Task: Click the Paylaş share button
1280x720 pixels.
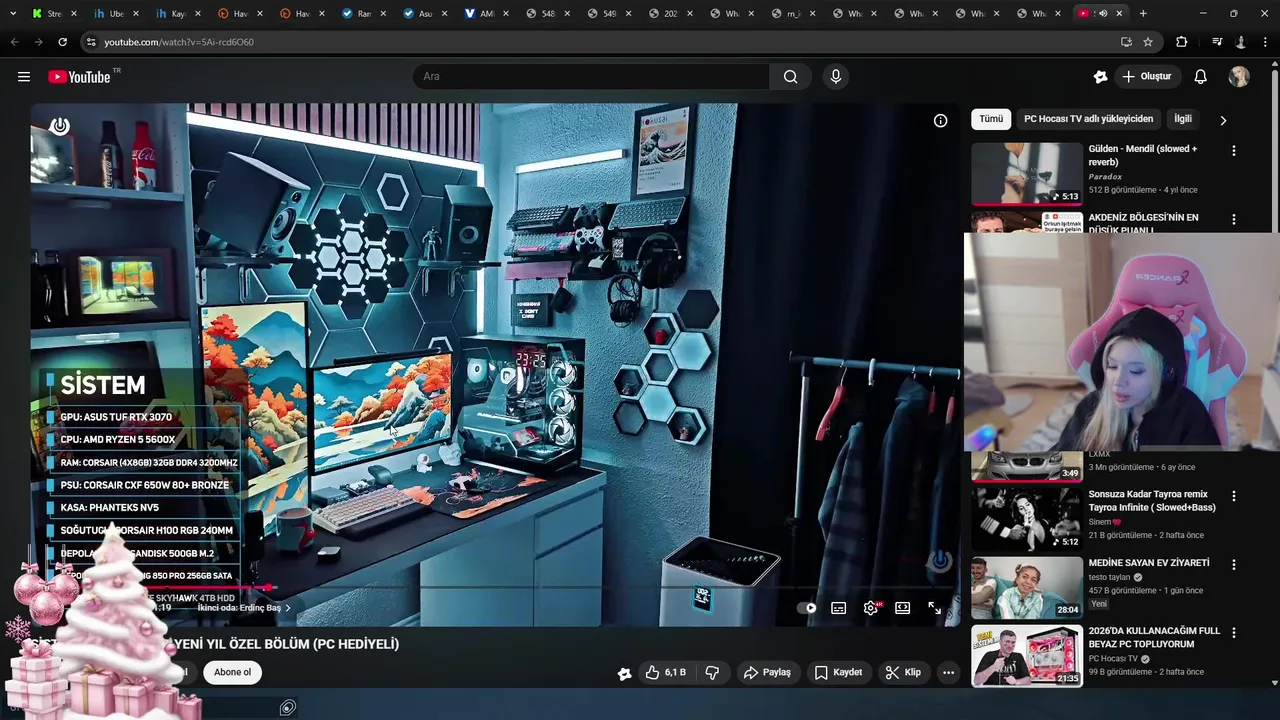Action: (767, 672)
